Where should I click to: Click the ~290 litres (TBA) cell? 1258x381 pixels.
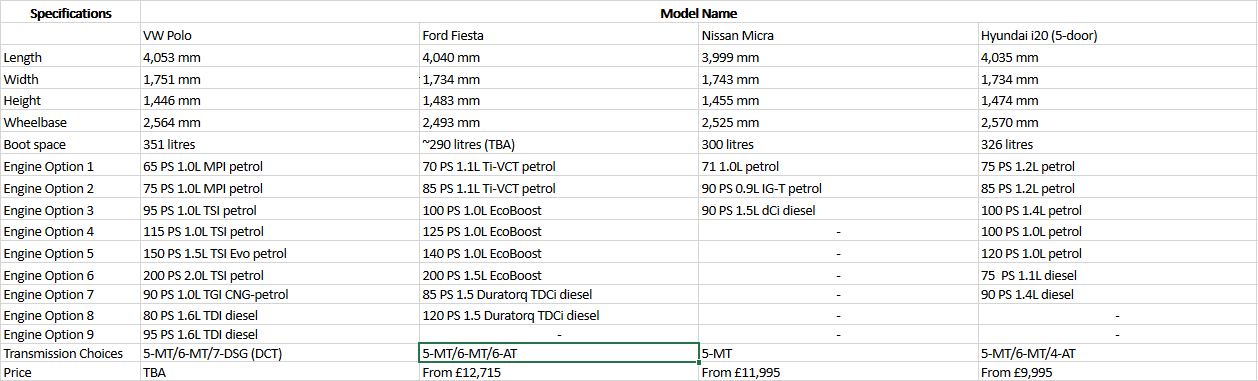[559, 144]
